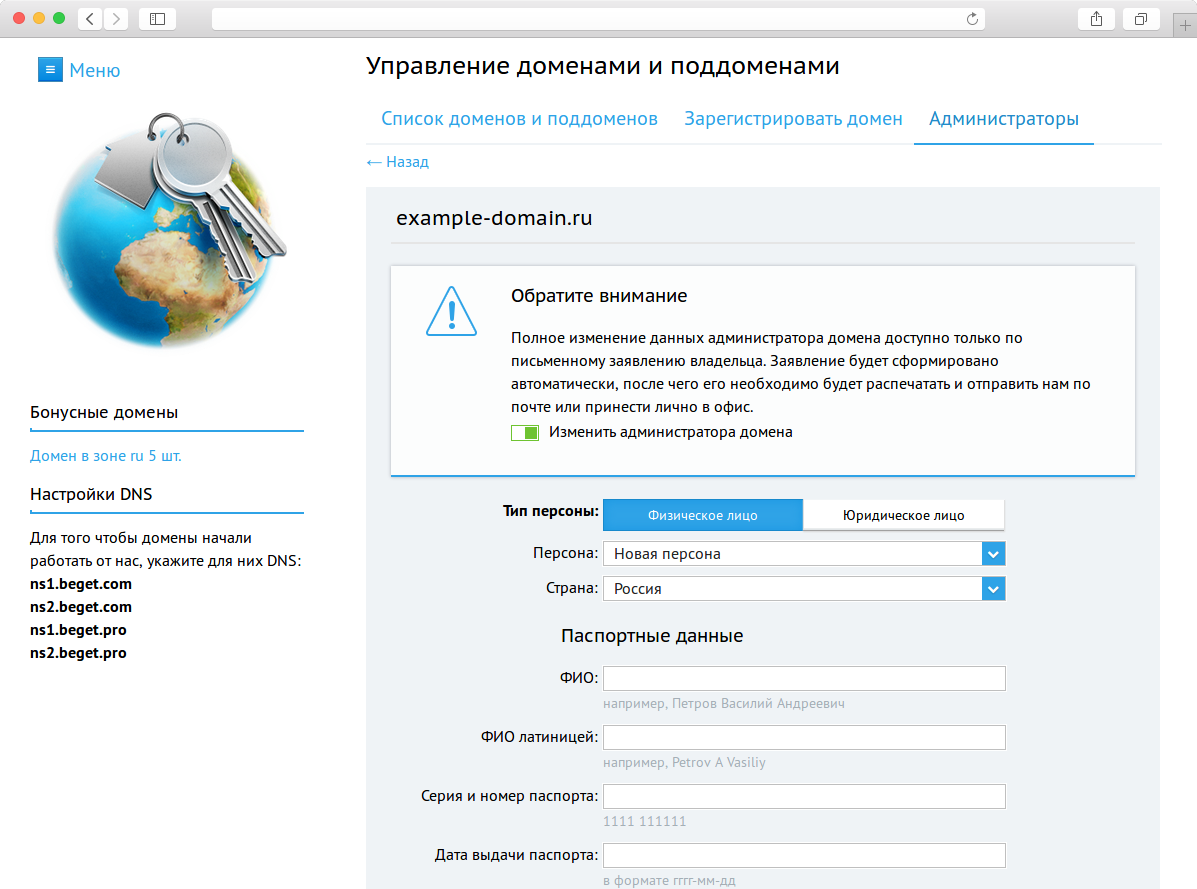
Task: Click the globe with keys image
Action: pos(169,230)
